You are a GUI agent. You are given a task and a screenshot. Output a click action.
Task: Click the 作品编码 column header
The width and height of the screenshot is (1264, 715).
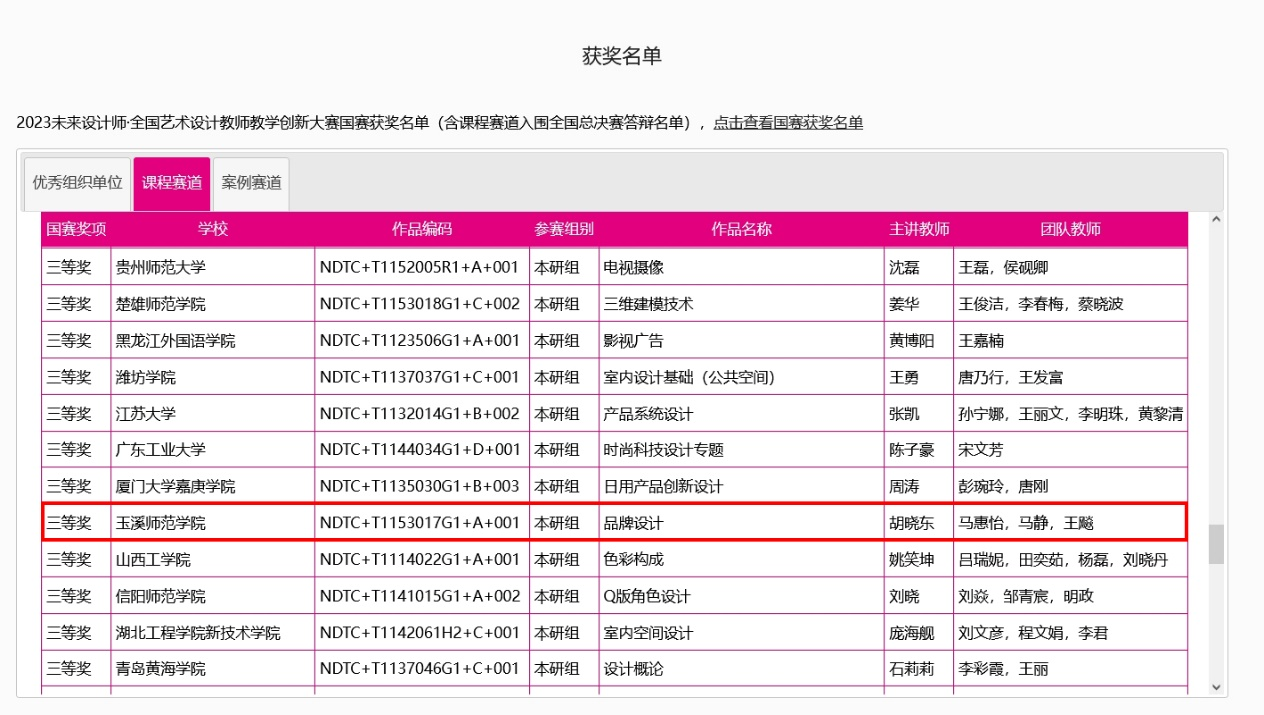pyautogui.click(x=421, y=229)
